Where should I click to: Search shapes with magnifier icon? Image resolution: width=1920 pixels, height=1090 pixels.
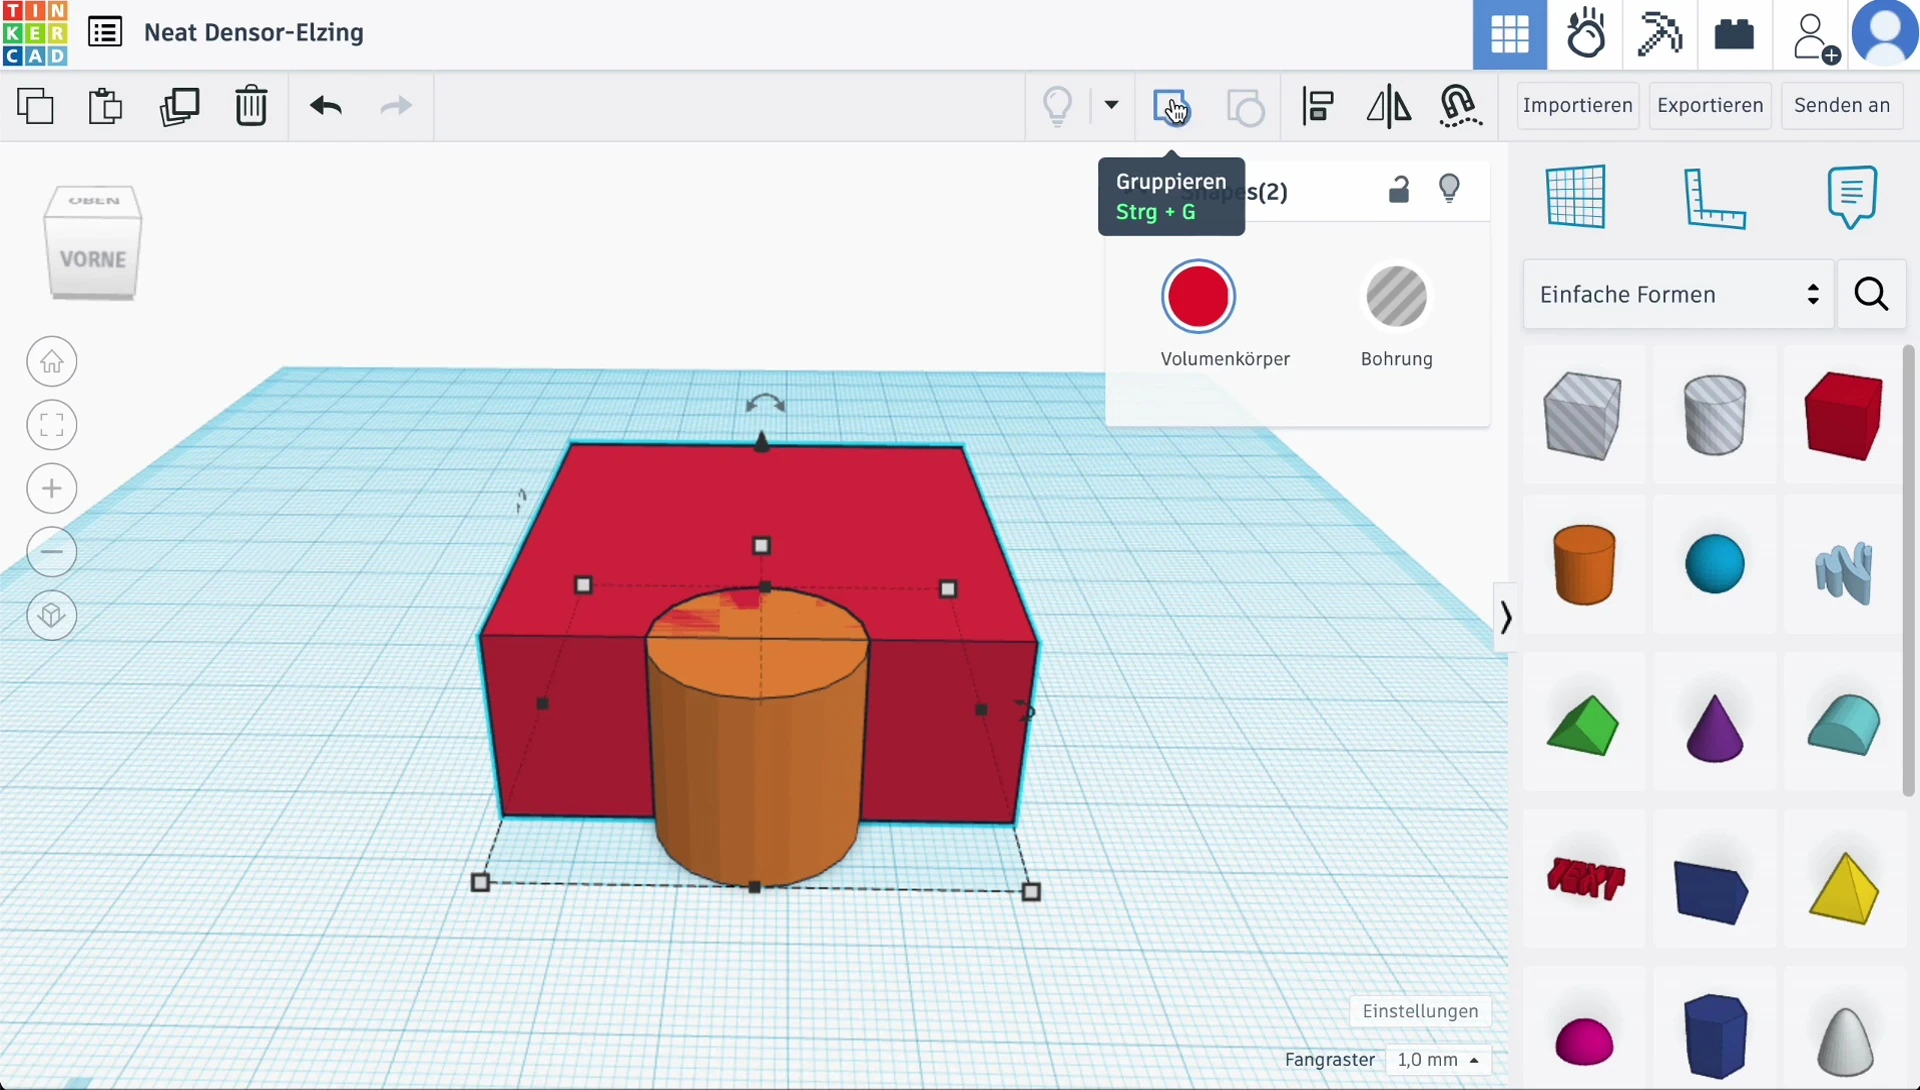1871,294
